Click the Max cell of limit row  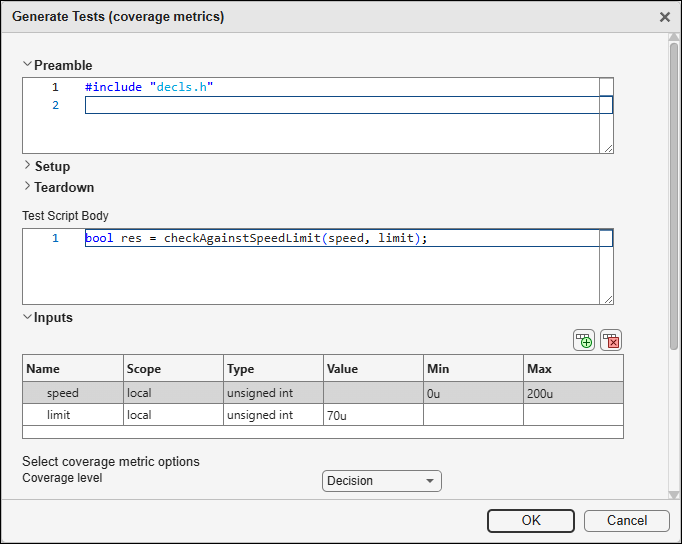coord(574,415)
